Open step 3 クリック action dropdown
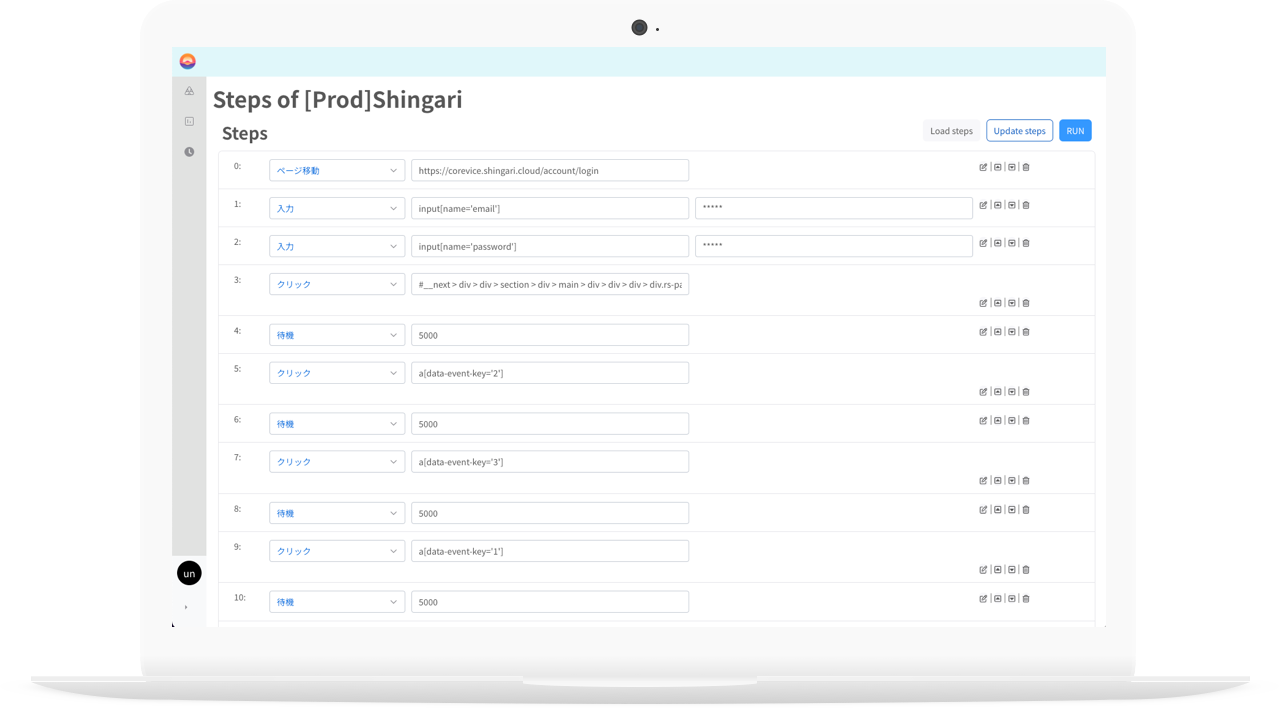Viewport: 1279px width, 708px height. tap(337, 284)
